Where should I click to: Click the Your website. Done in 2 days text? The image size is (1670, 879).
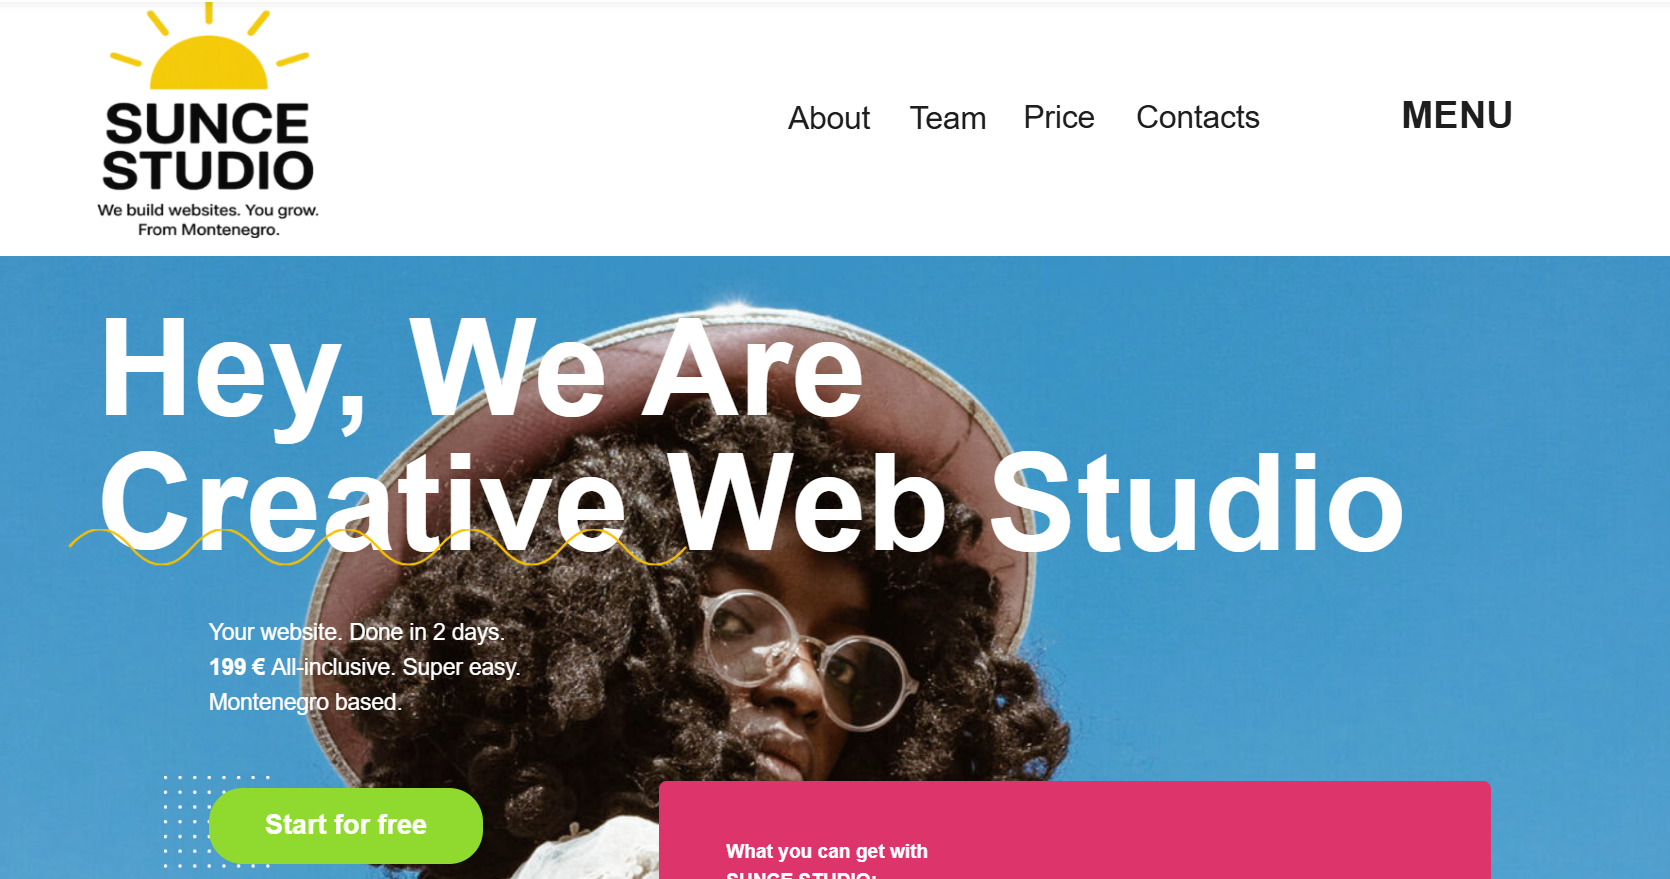[357, 632]
